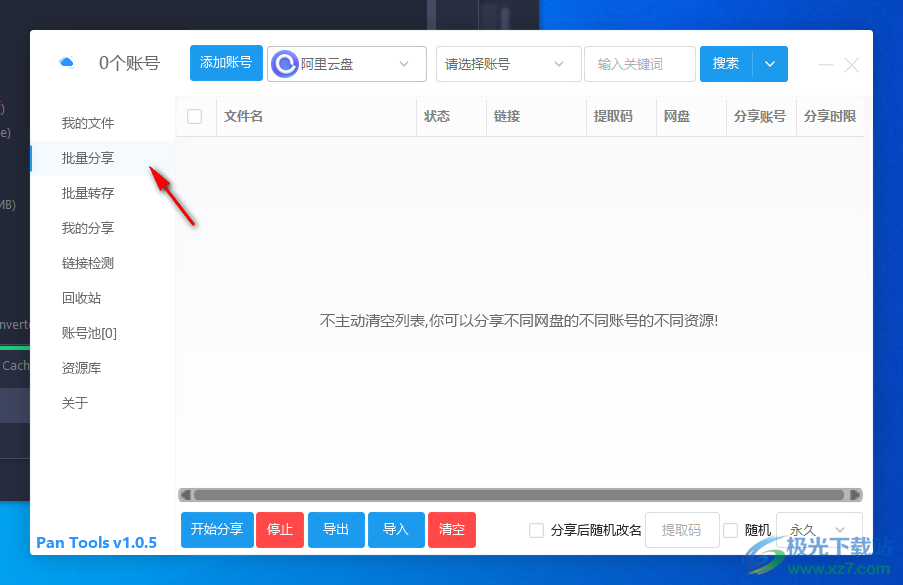Tick the select-all checkbox in table header
The image size is (903, 585).
pos(195,116)
